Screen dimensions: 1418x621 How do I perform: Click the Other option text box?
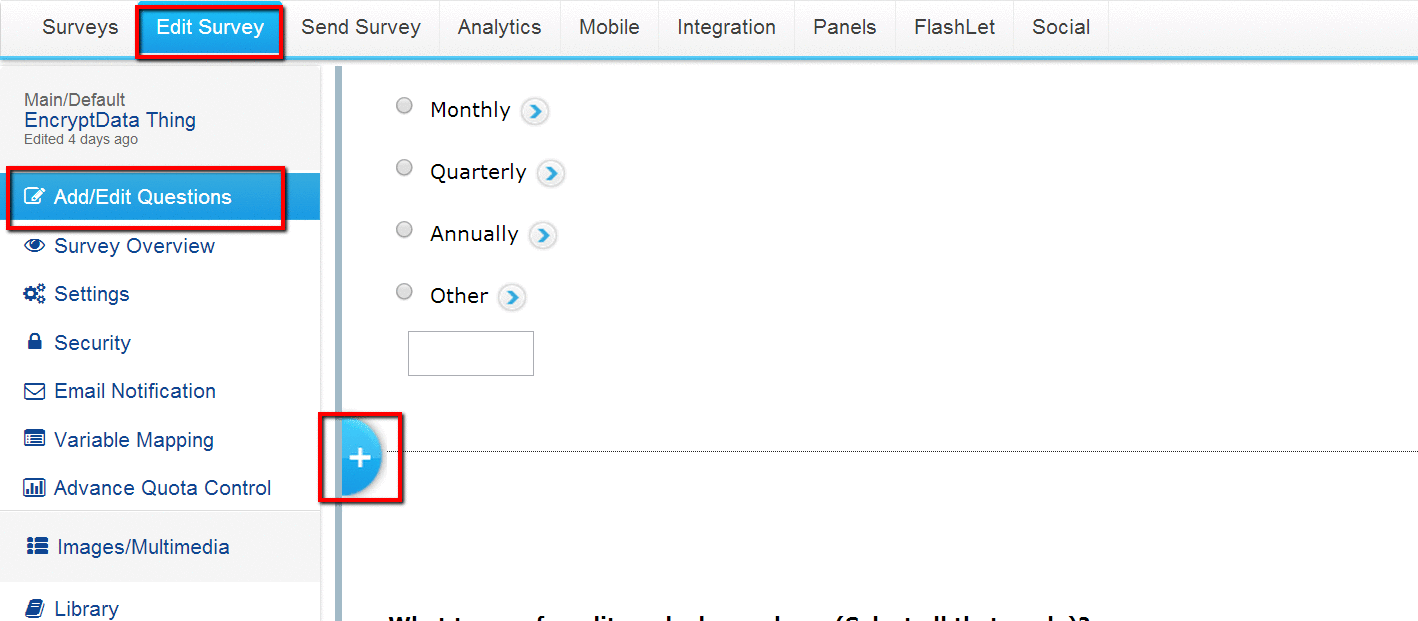tap(471, 354)
